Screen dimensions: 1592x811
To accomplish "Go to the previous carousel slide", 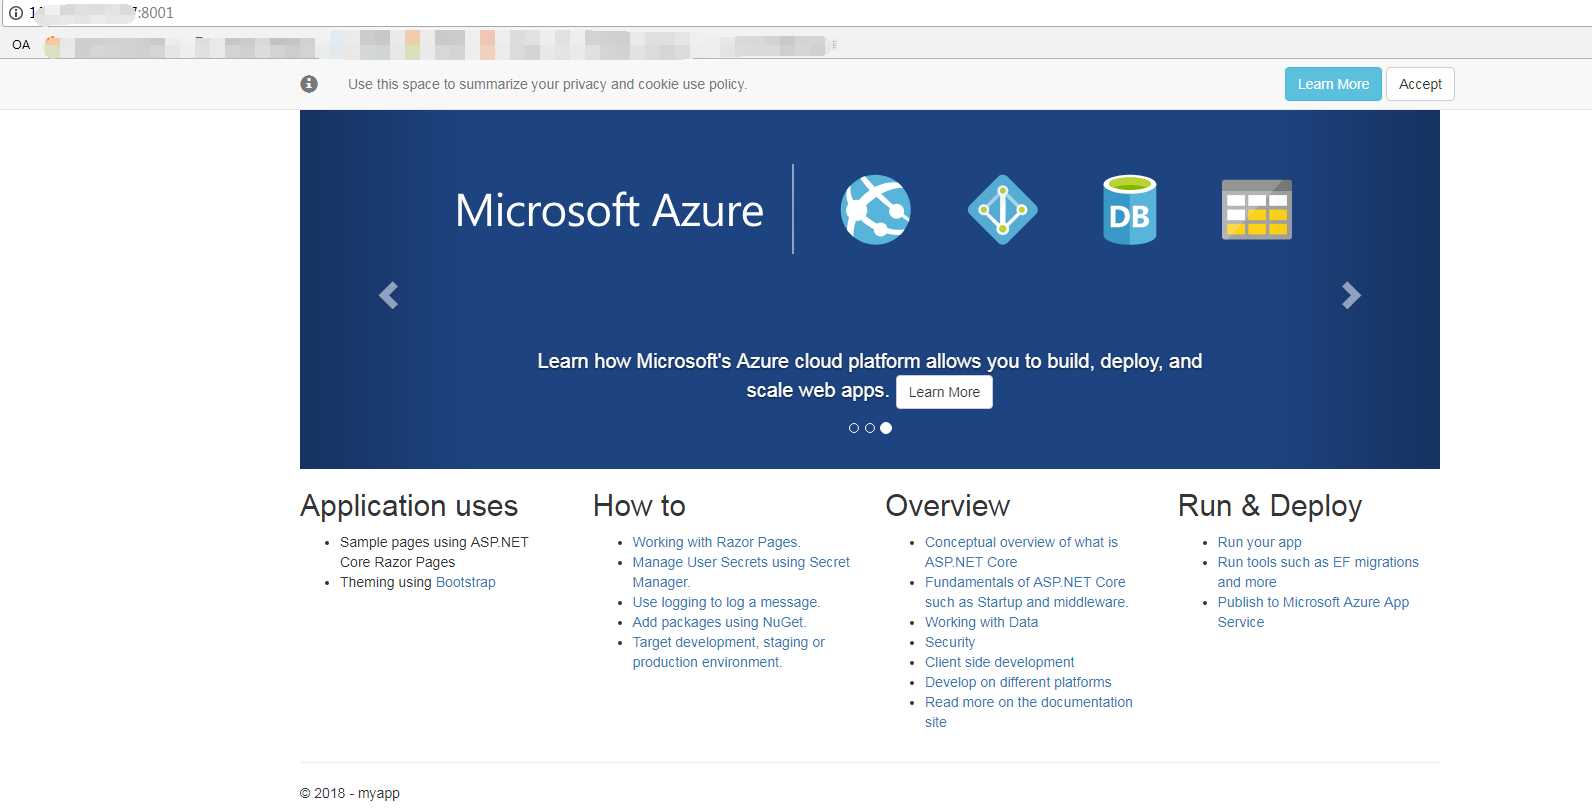I will coord(389,295).
